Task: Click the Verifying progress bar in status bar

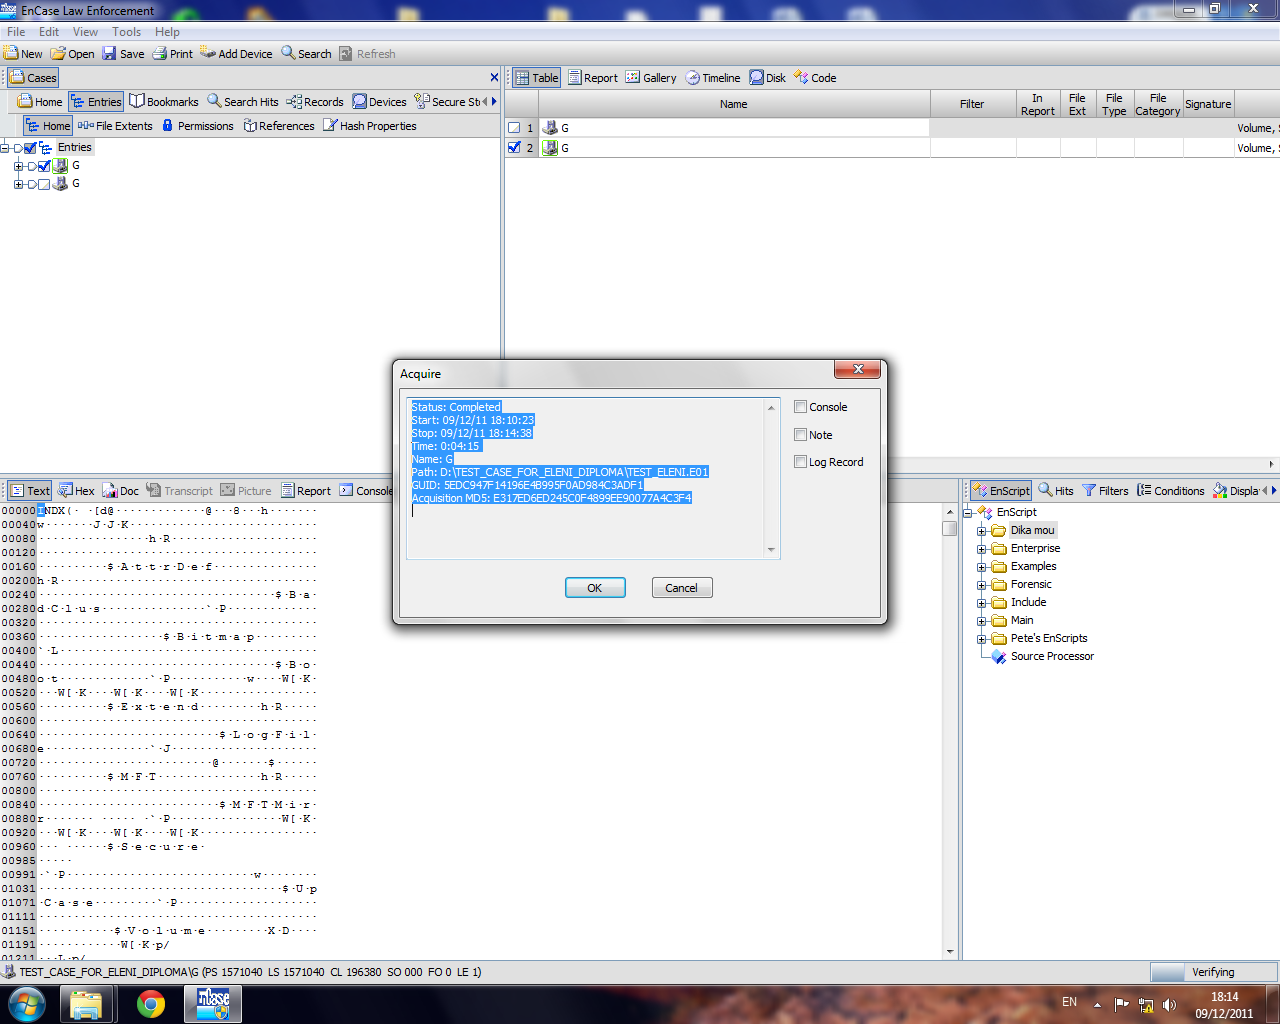Action: tap(1214, 972)
